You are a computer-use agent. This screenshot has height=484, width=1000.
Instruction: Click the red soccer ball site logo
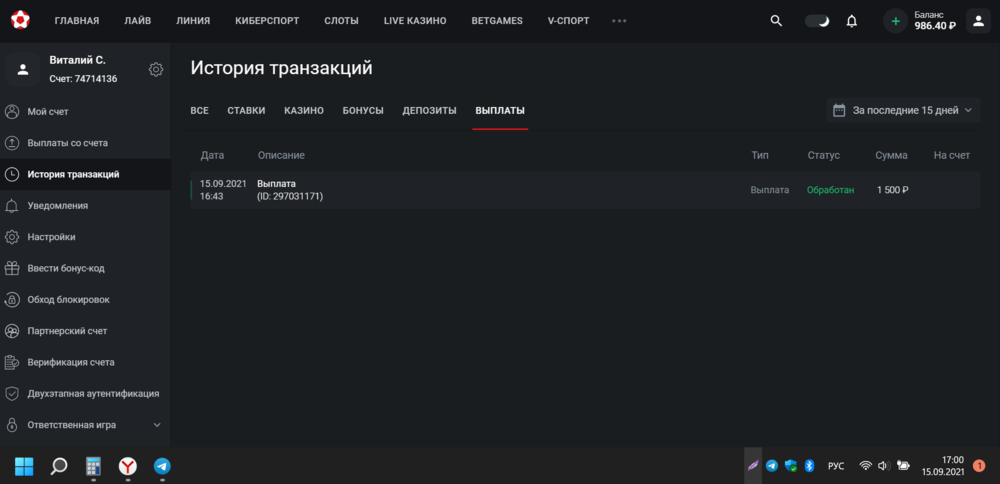click(20, 20)
